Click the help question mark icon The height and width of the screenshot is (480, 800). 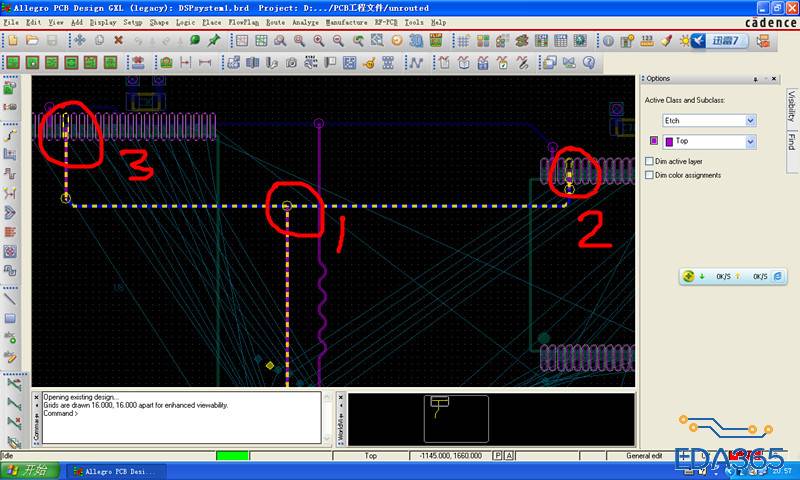point(589,63)
